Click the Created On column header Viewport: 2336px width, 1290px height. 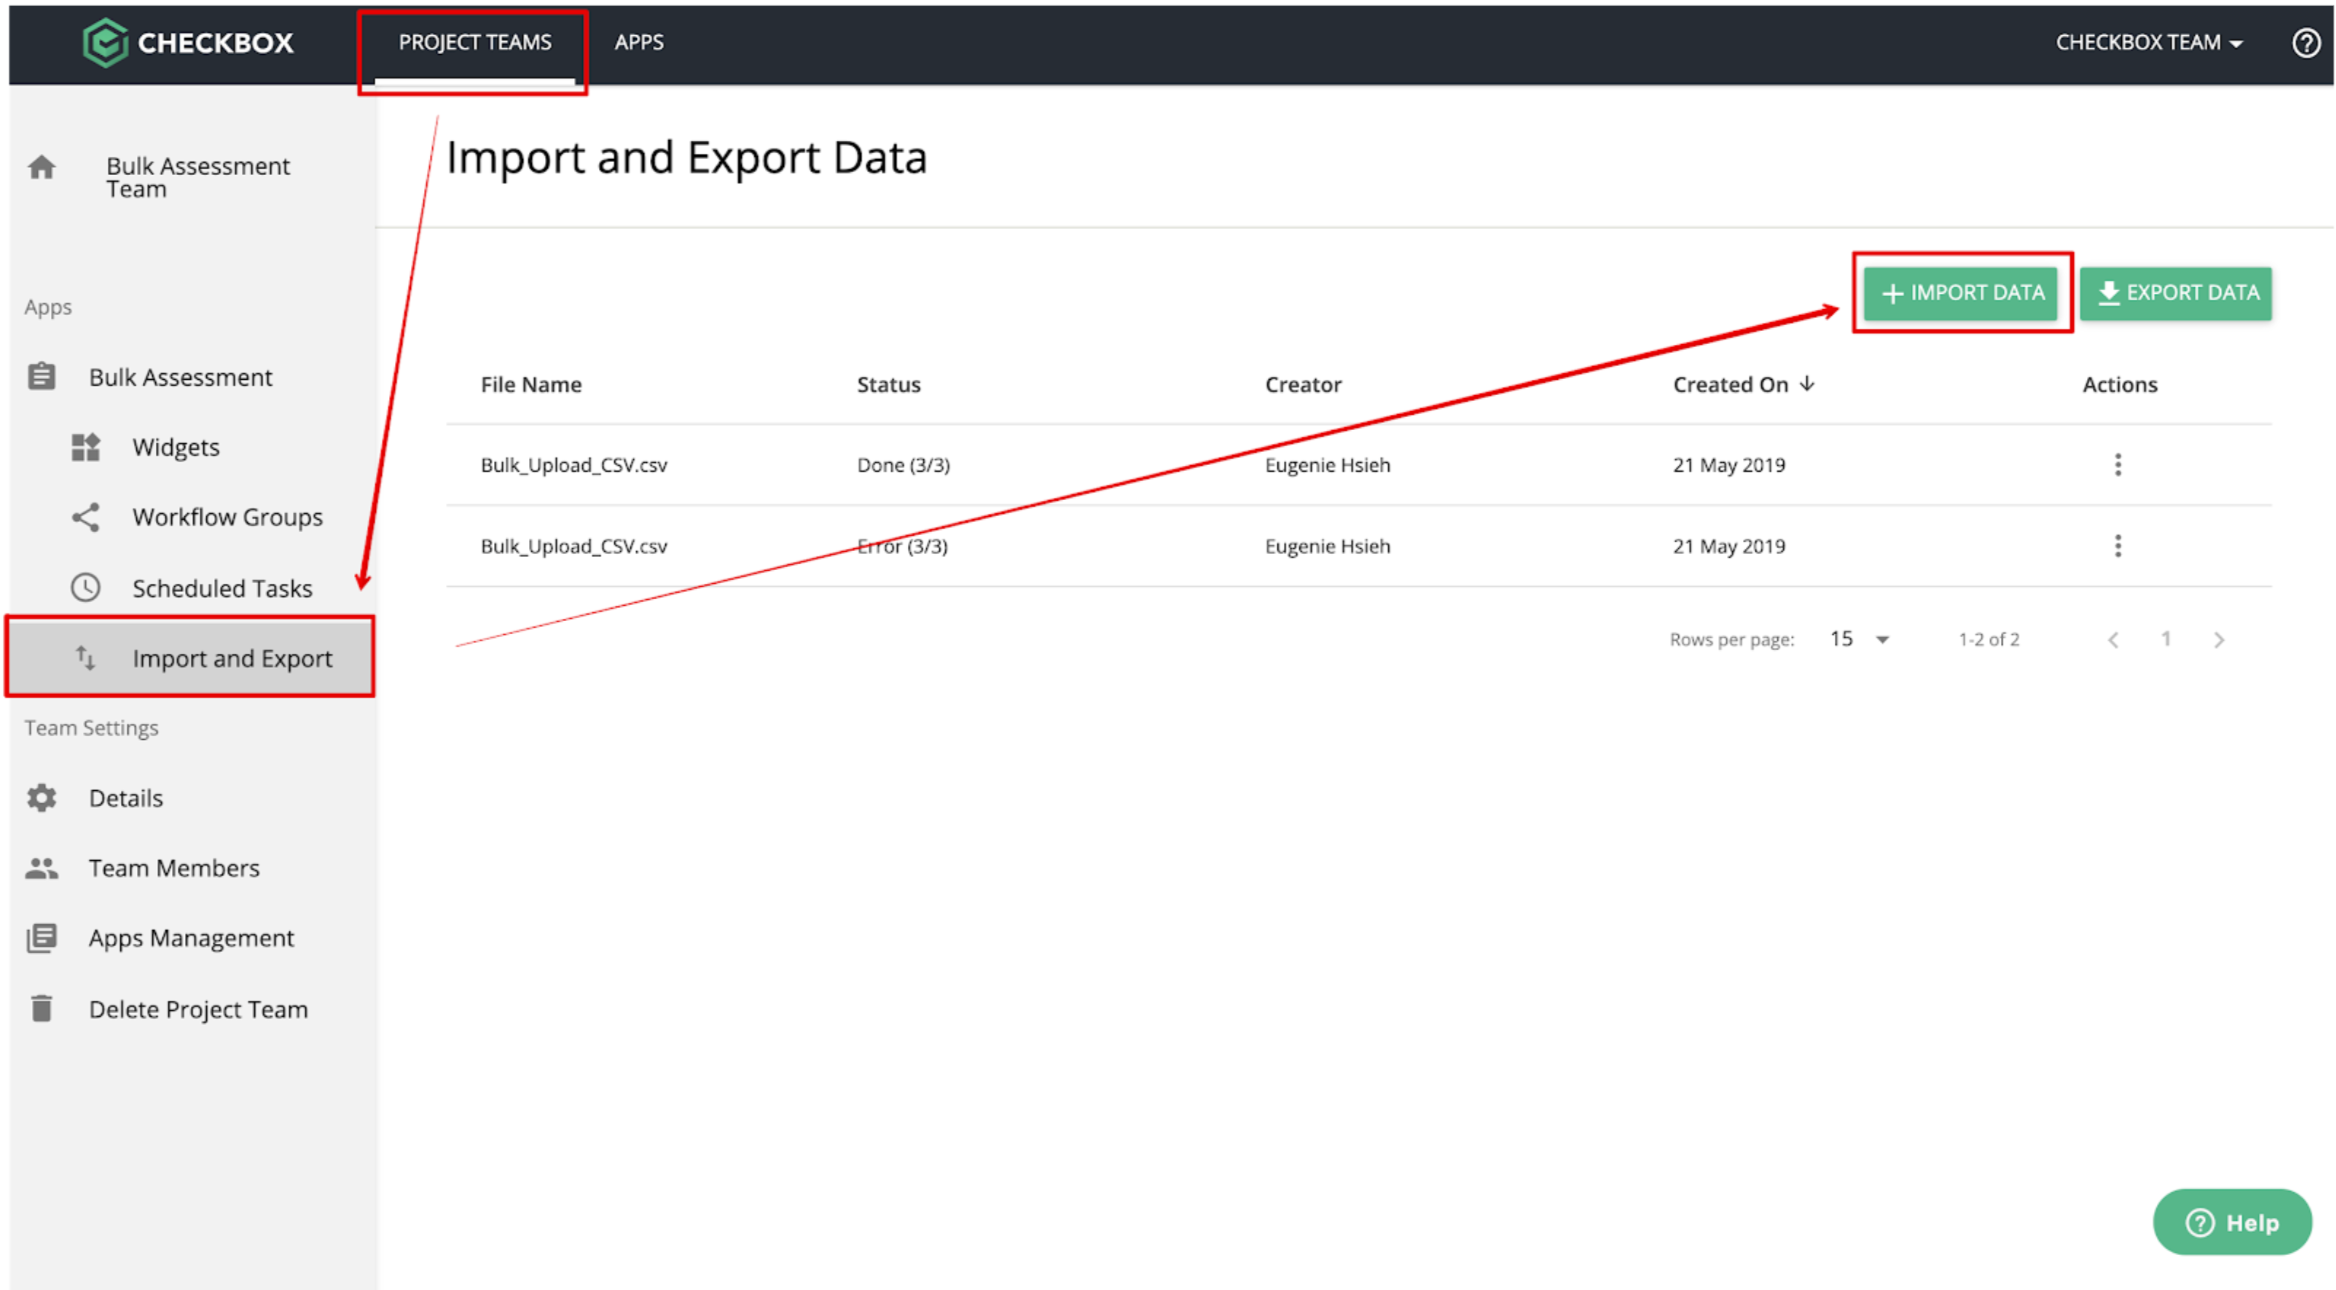click(1730, 384)
